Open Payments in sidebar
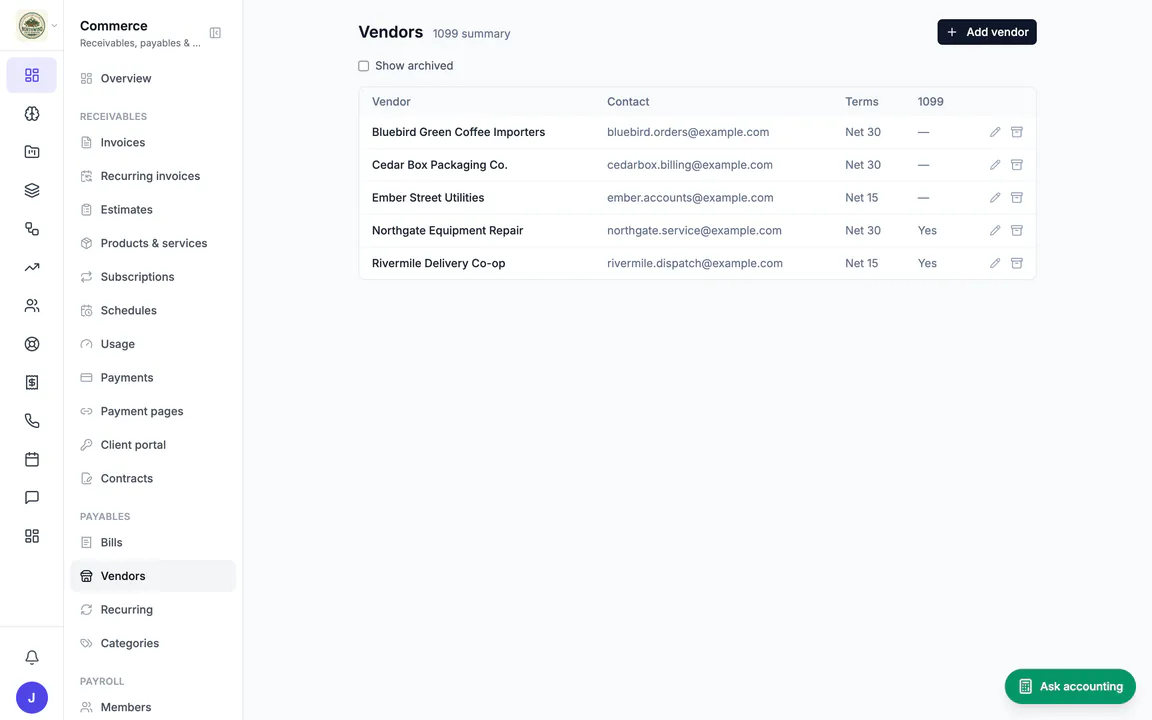The width and height of the screenshot is (1152, 720). 153,378
